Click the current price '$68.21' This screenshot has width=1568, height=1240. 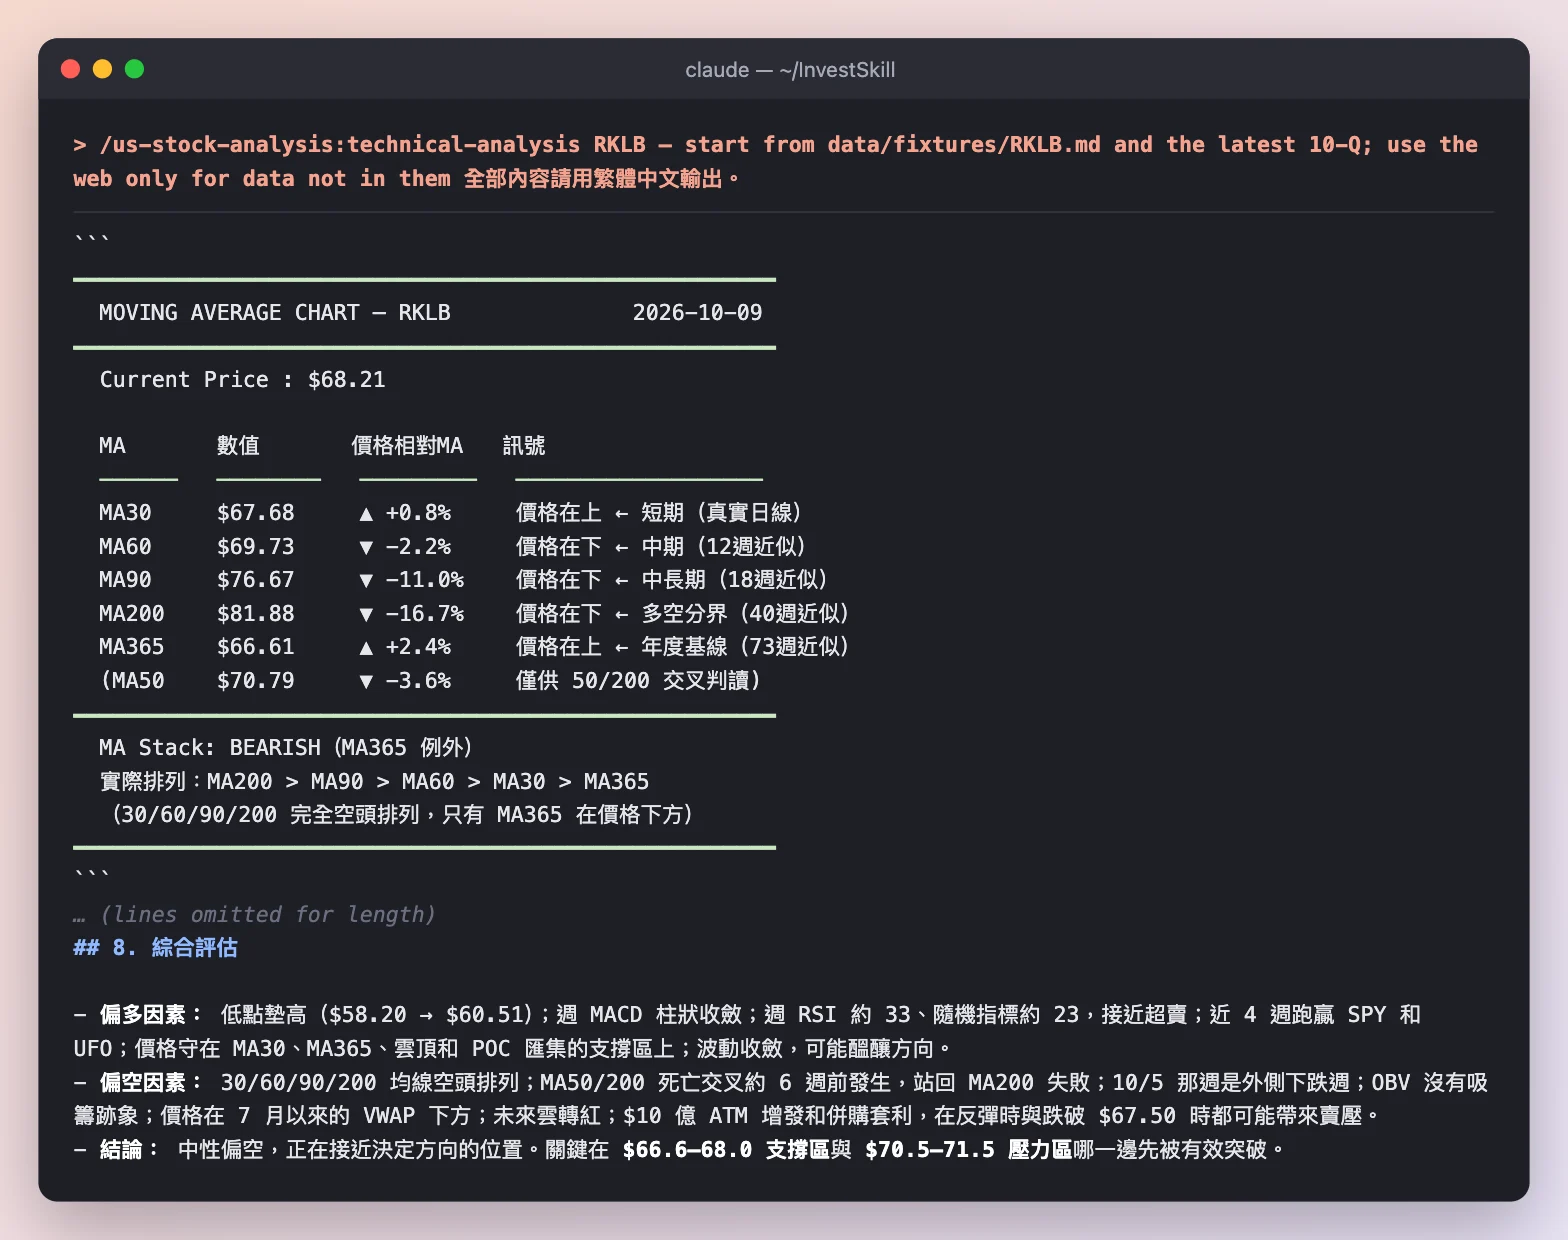346,380
